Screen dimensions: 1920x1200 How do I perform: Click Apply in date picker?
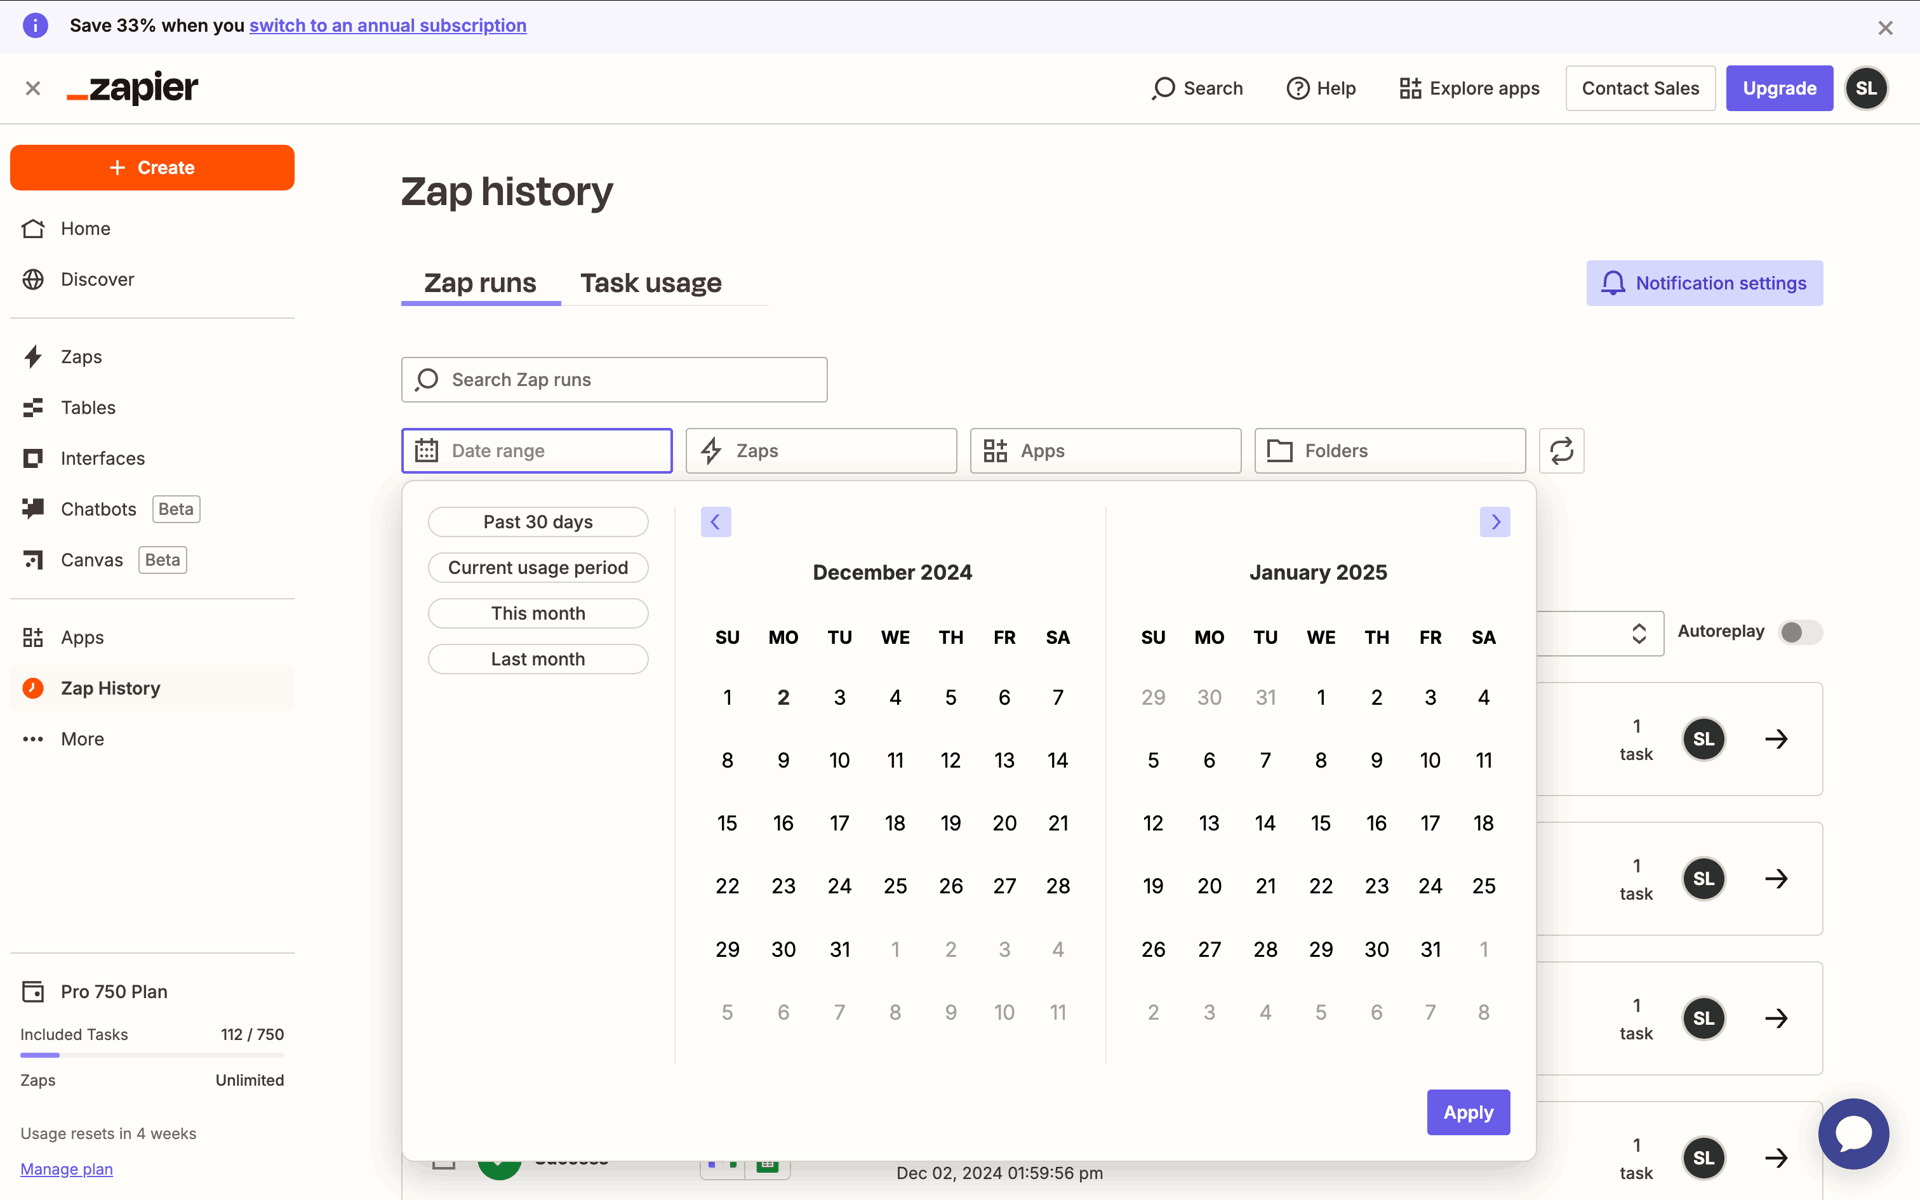point(1468,1112)
